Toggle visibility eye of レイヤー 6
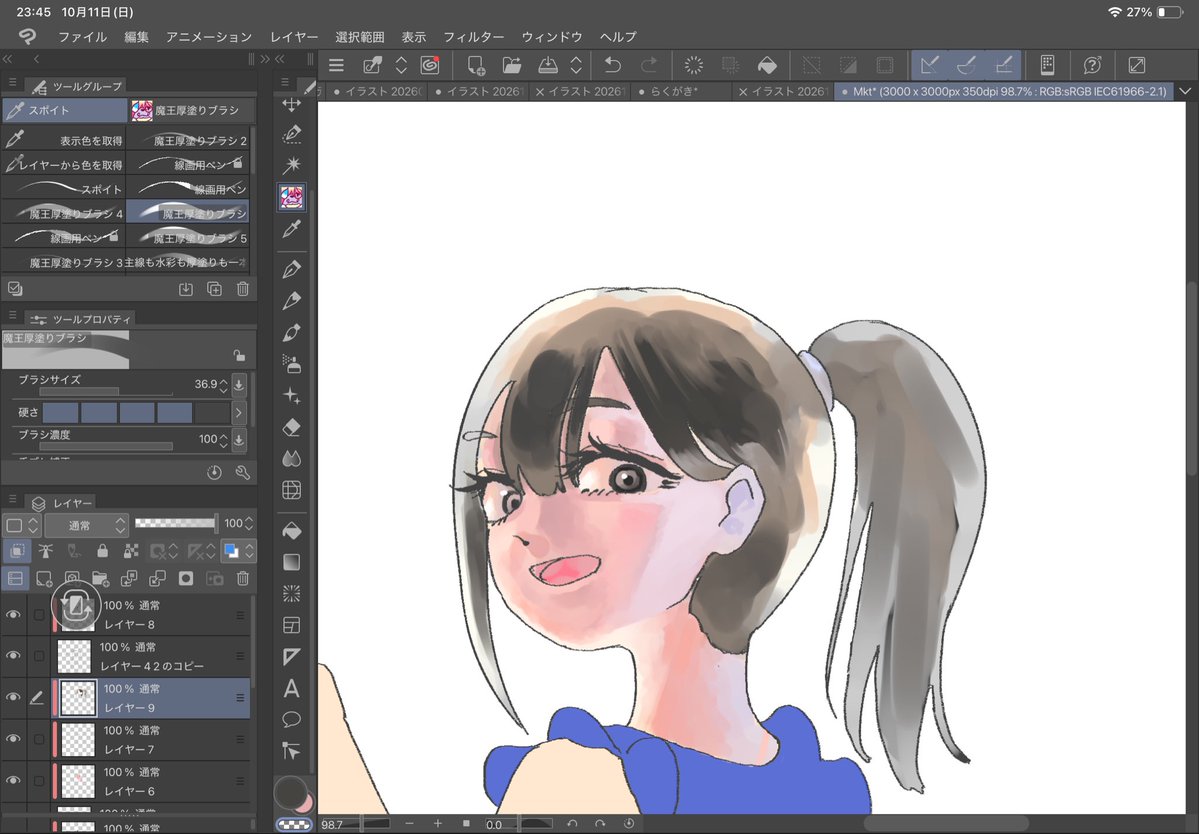This screenshot has height=834, width=1199. pyautogui.click(x=13, y=780)
